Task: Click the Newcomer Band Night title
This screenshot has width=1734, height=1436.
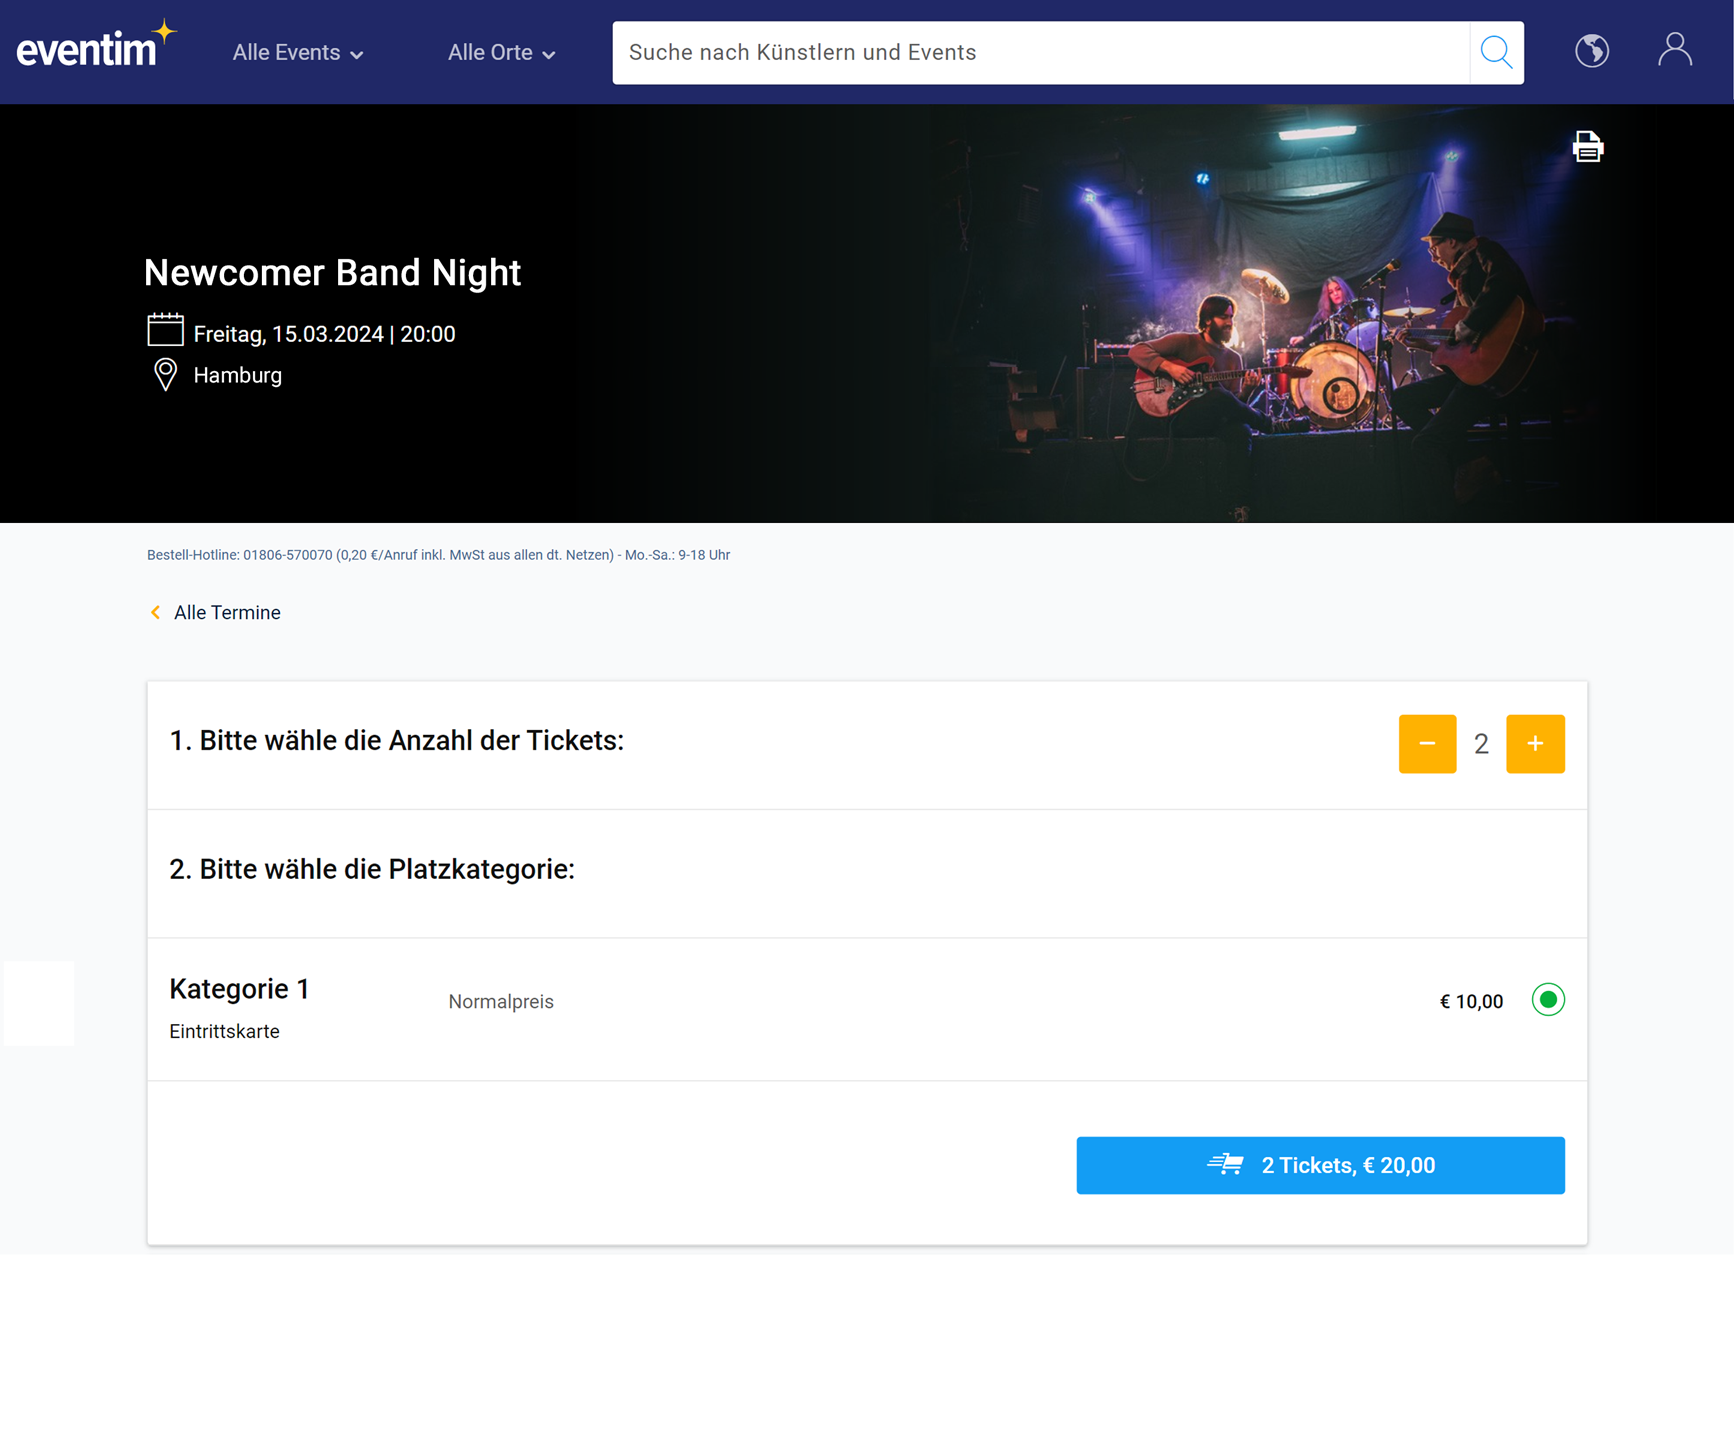Action: point(332,272)
